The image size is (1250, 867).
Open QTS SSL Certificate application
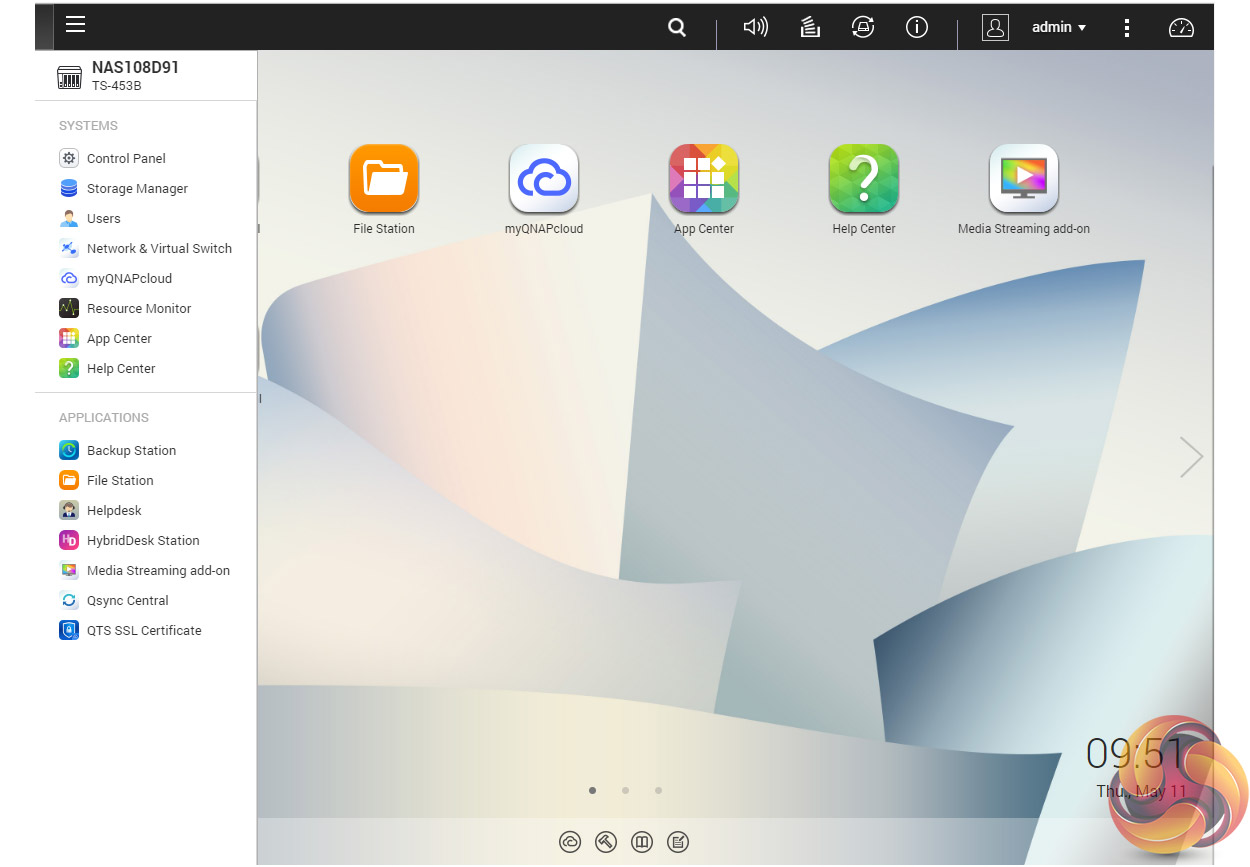point(145,630)
